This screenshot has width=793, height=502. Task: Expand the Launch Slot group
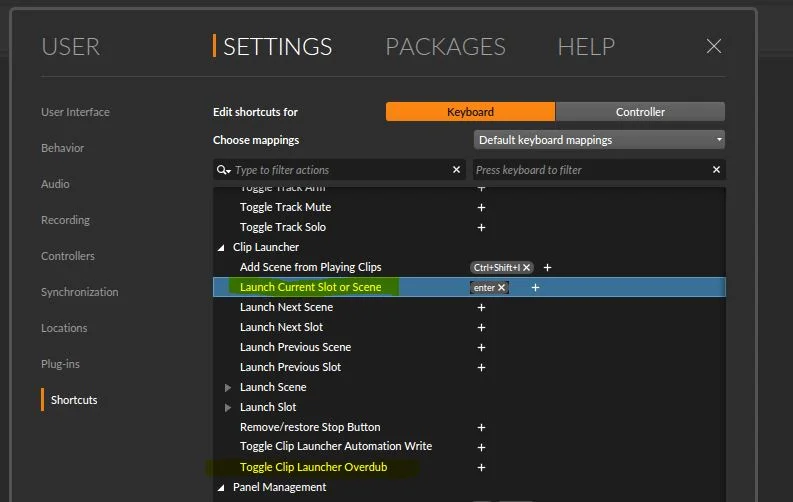point(228,407)
